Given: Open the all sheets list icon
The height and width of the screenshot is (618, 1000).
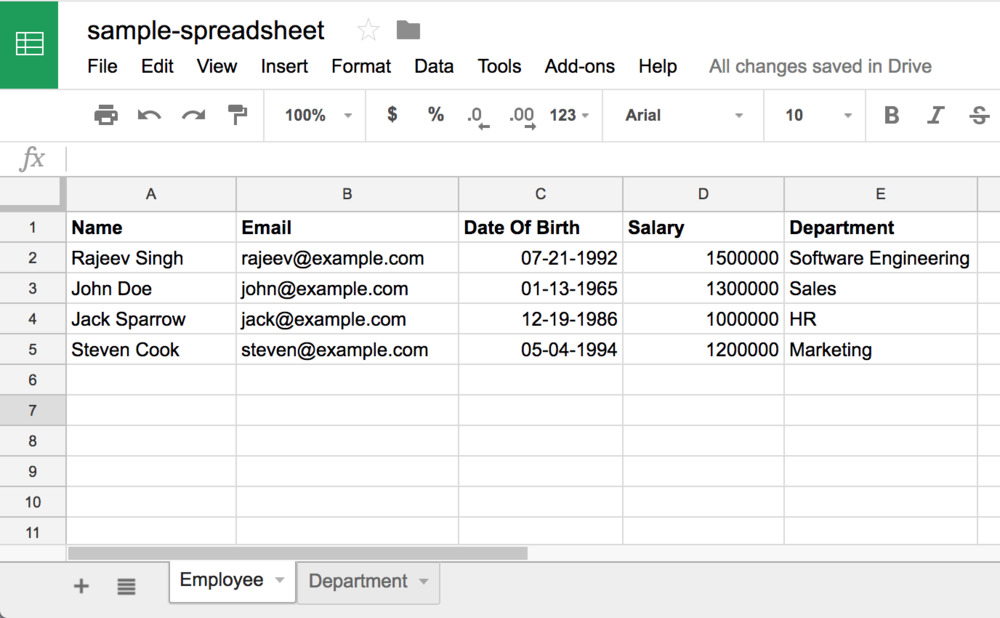Looking at the screenshot, I should pos(126,585).
